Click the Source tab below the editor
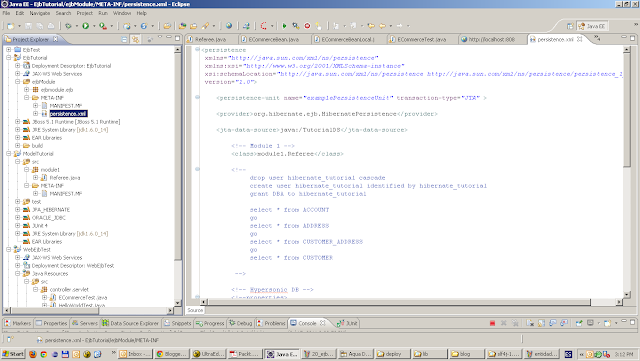 195,310
